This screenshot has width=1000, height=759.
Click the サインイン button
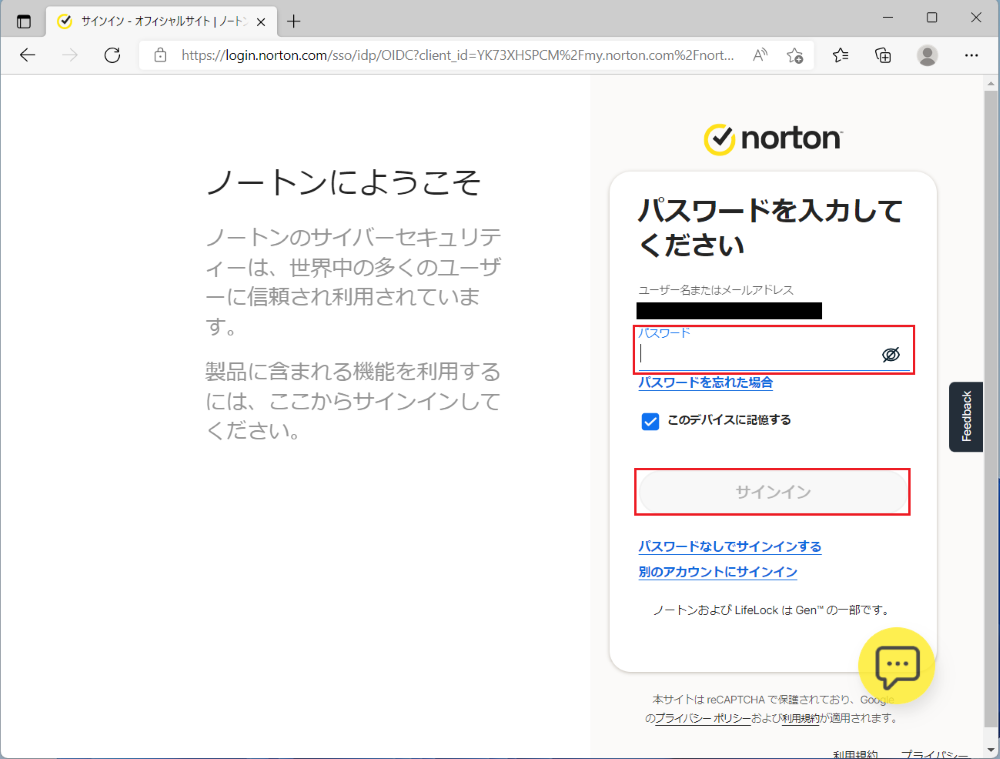click(773, 492)
